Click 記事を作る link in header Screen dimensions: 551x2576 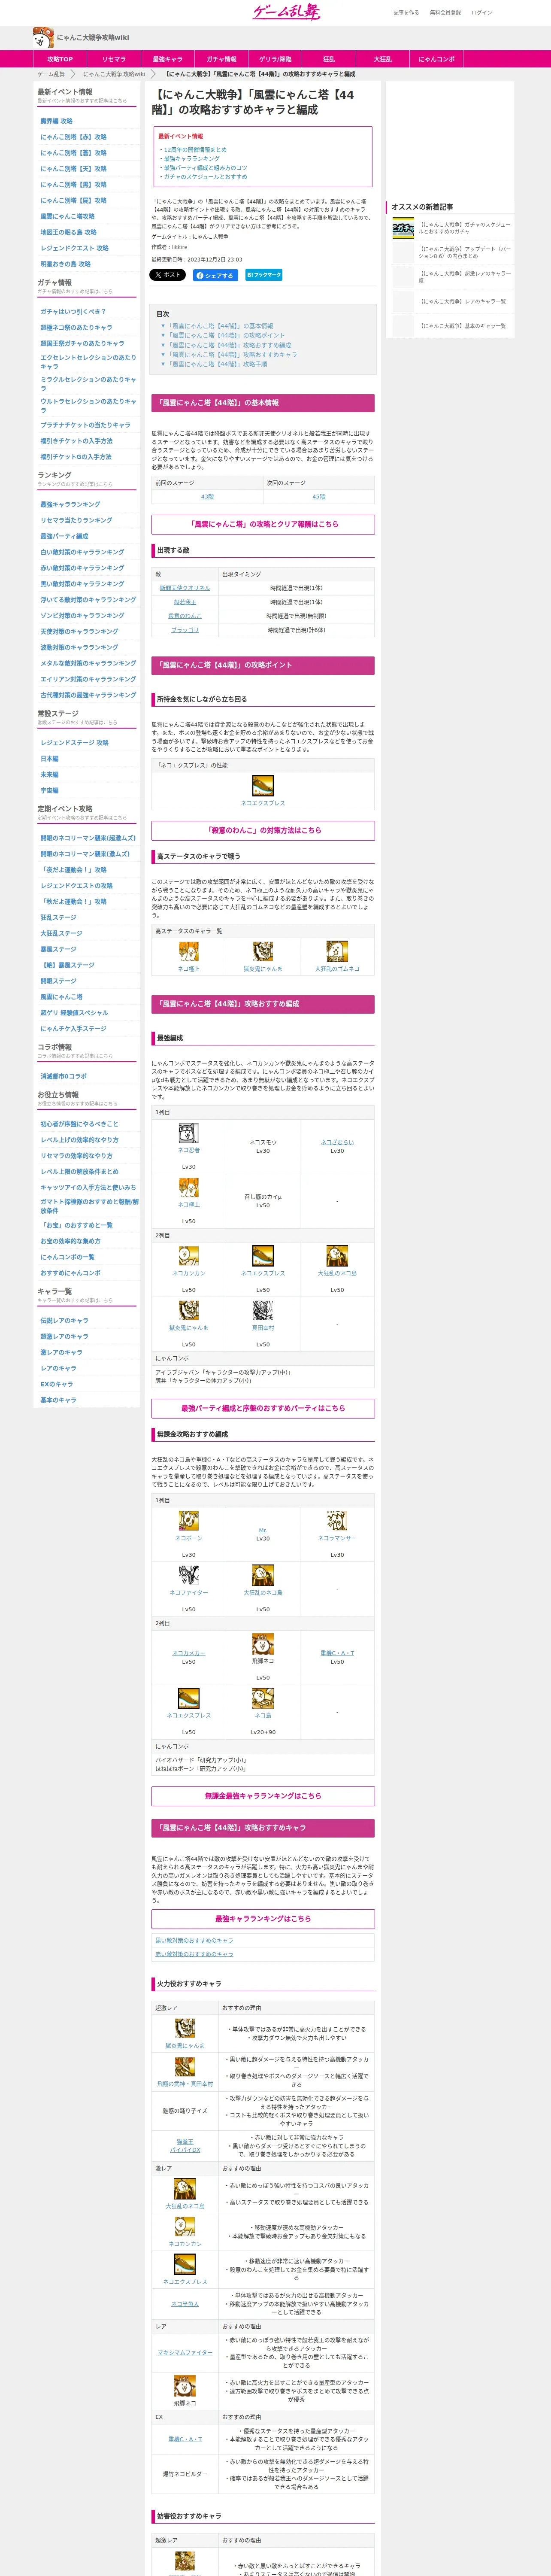click(x=406, y=13)
